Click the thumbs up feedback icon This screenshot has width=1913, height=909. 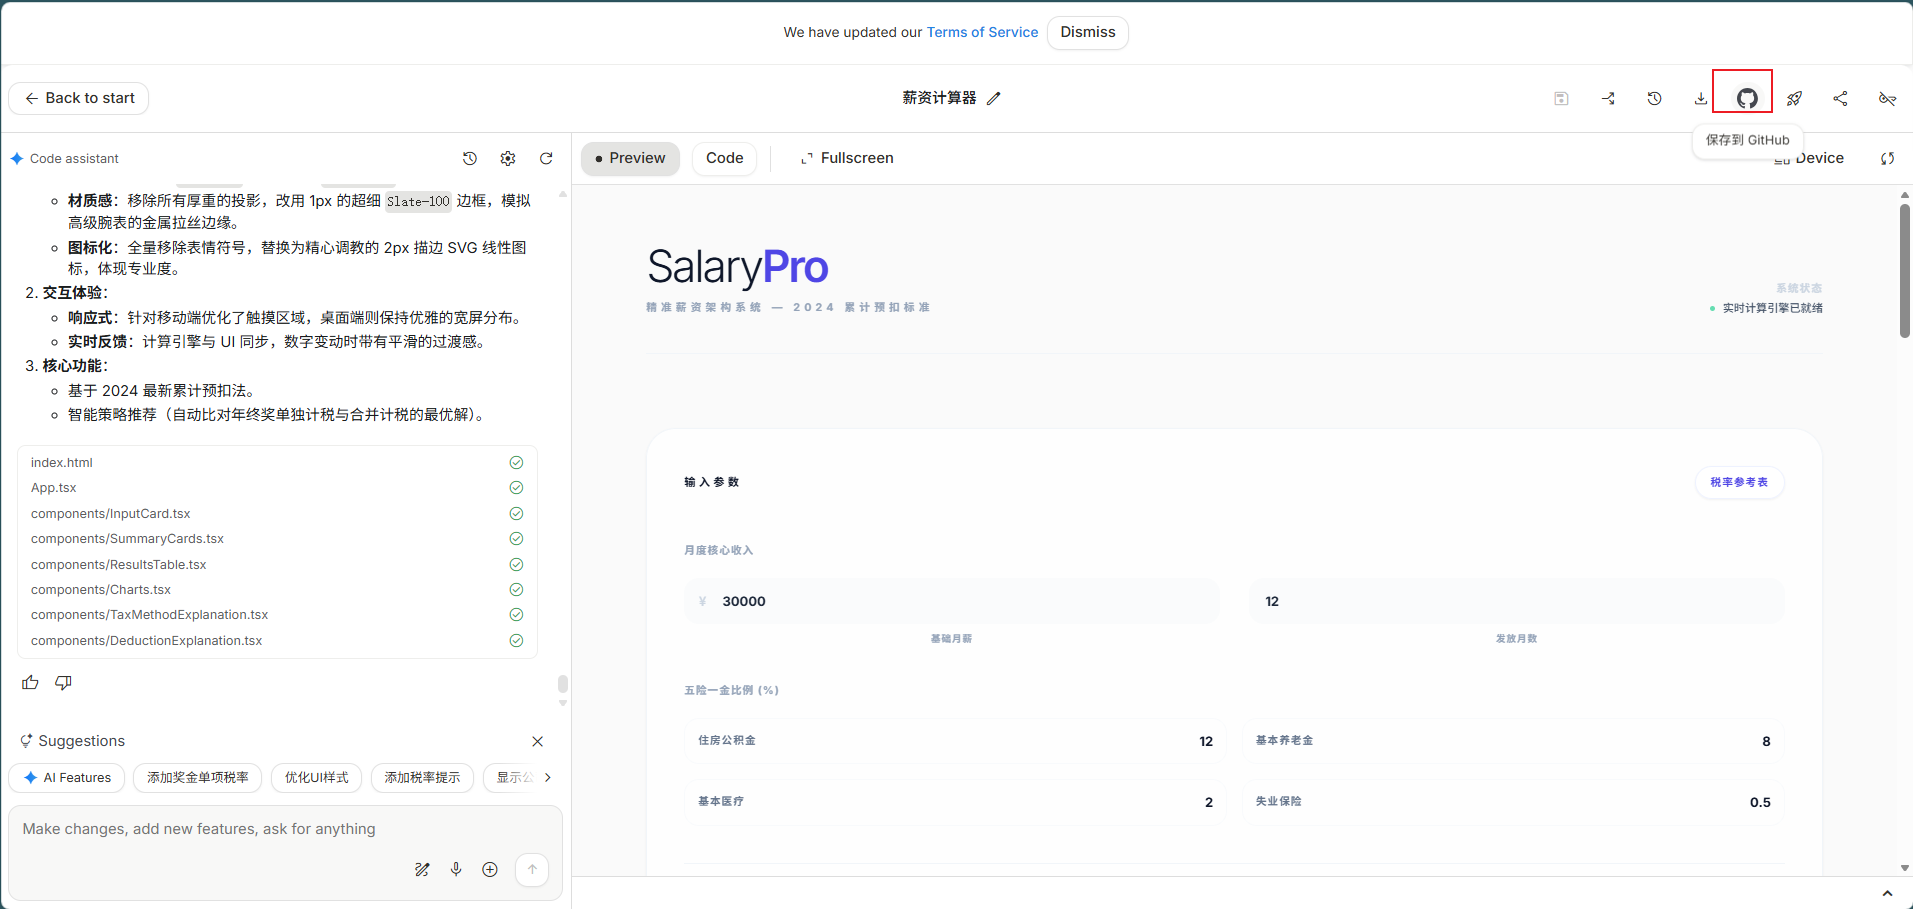pos(31,682)
